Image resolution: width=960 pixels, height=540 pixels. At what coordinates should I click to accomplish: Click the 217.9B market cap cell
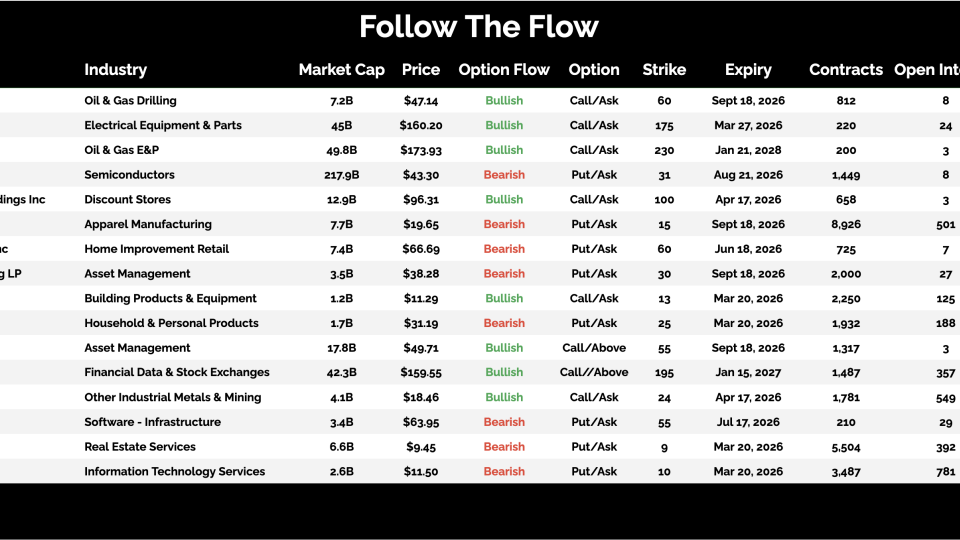click(x=341, y=175)
